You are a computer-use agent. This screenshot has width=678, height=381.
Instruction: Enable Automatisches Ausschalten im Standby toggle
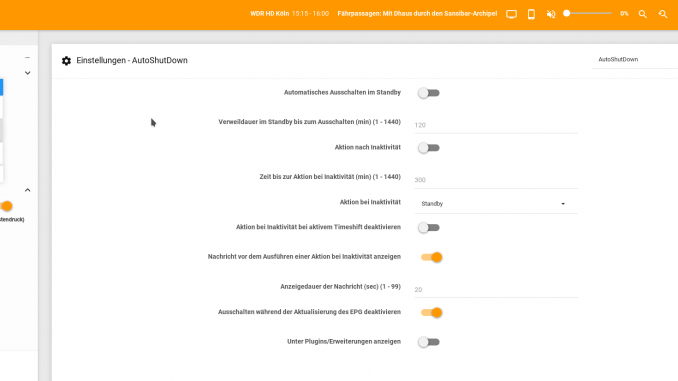[x=429, y=93]
